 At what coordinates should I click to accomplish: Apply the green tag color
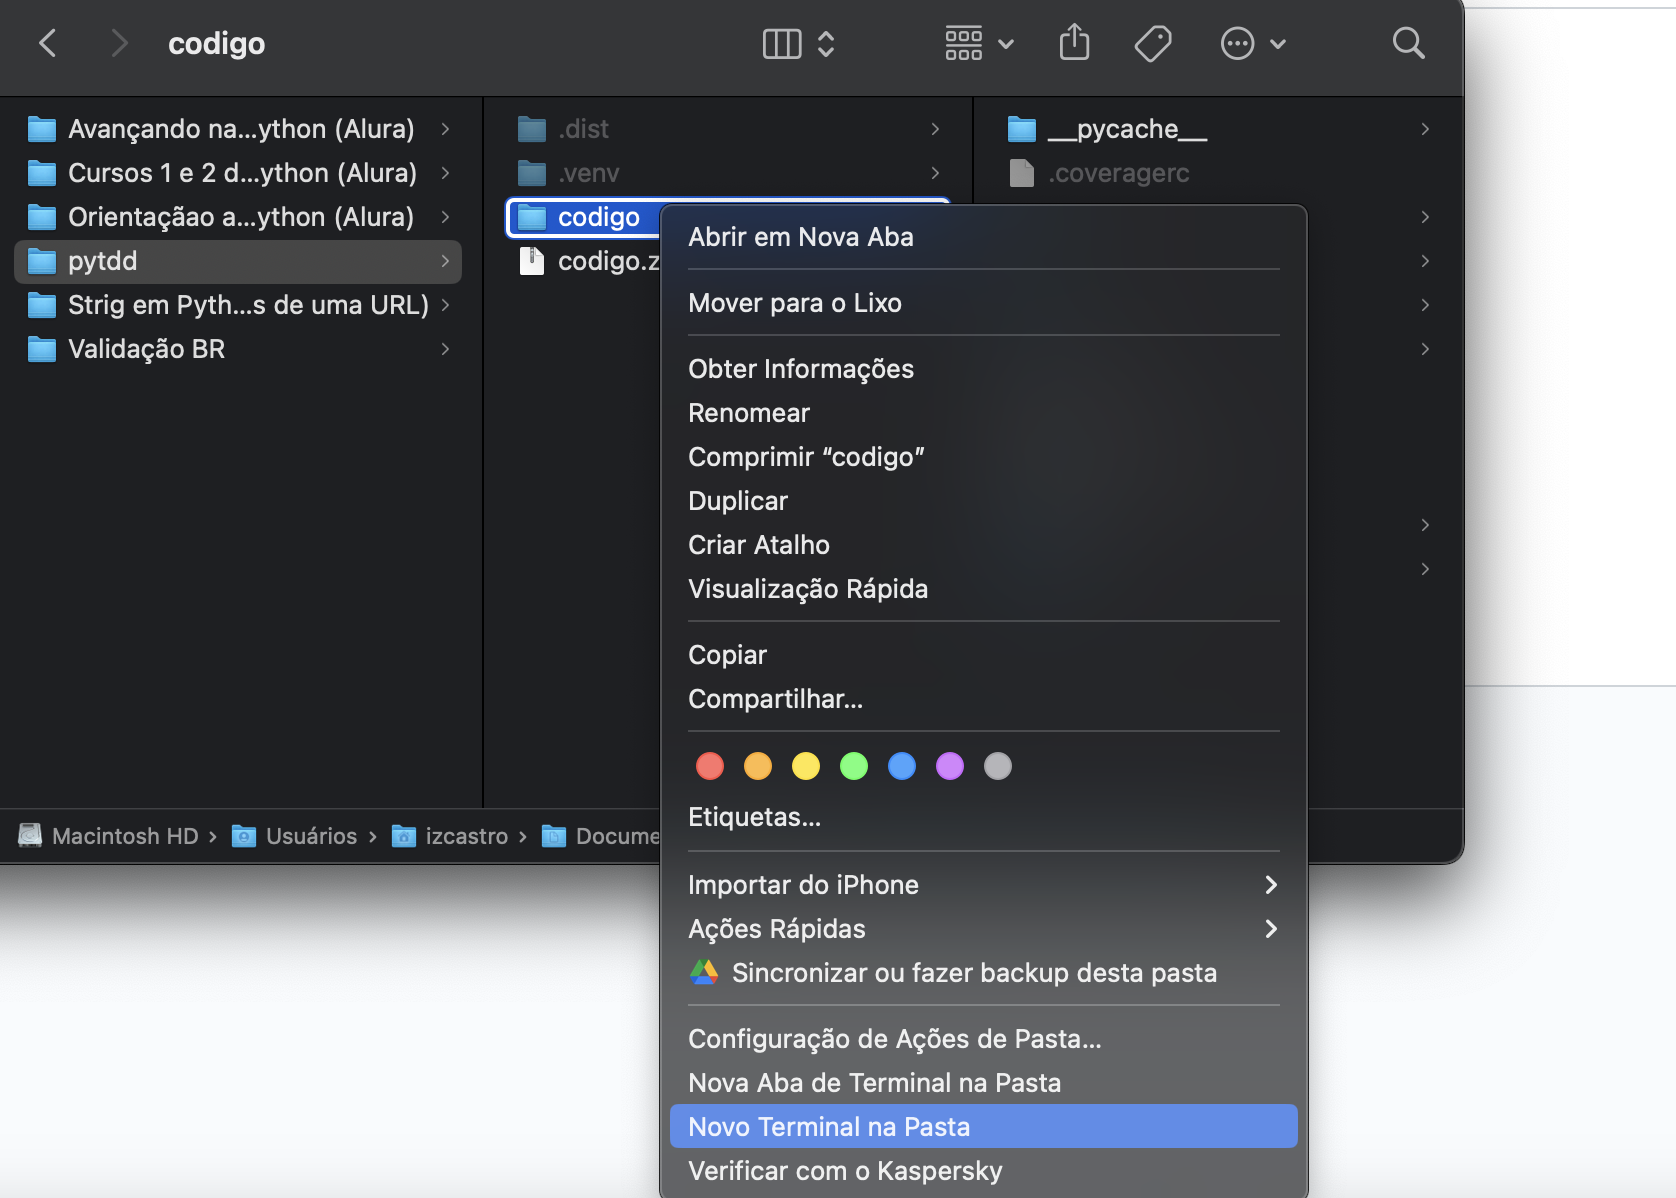tap(854, 766)
